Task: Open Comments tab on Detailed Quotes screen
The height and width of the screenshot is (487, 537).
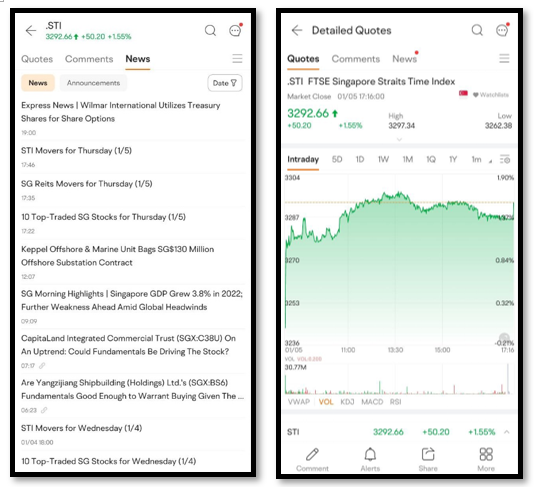Action: [x=356, y=59]
